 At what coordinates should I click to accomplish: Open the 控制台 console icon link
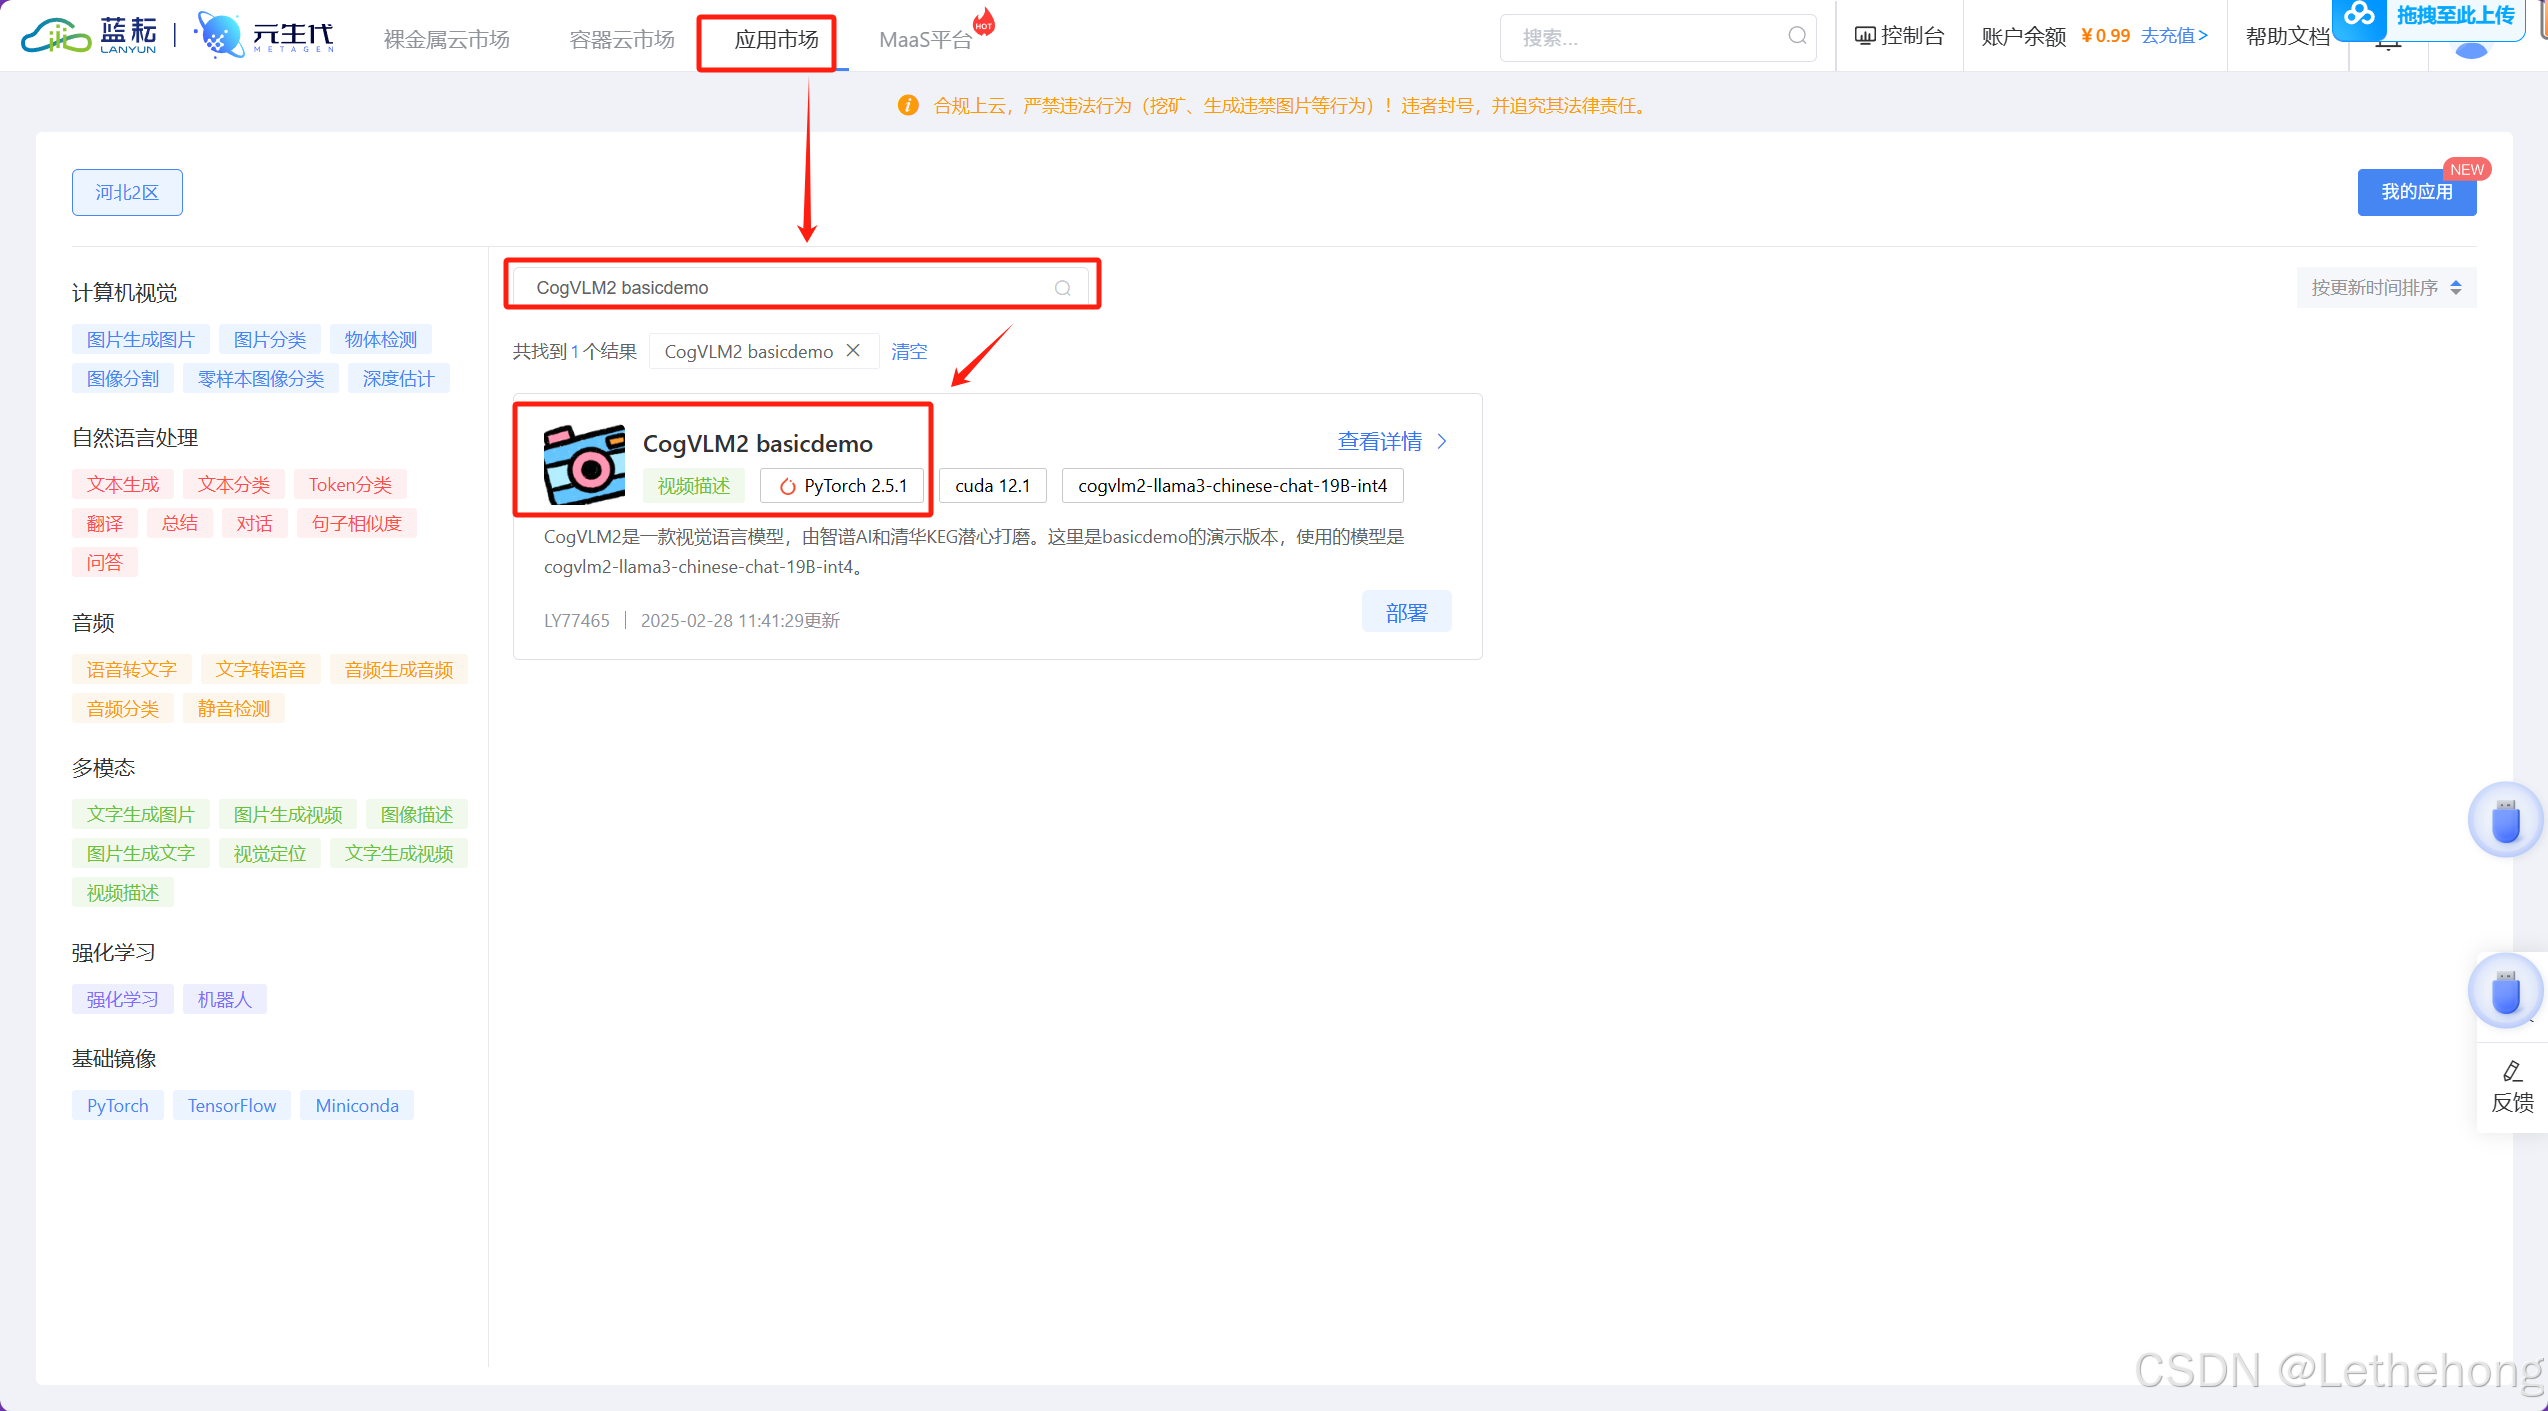[1865, 37]
